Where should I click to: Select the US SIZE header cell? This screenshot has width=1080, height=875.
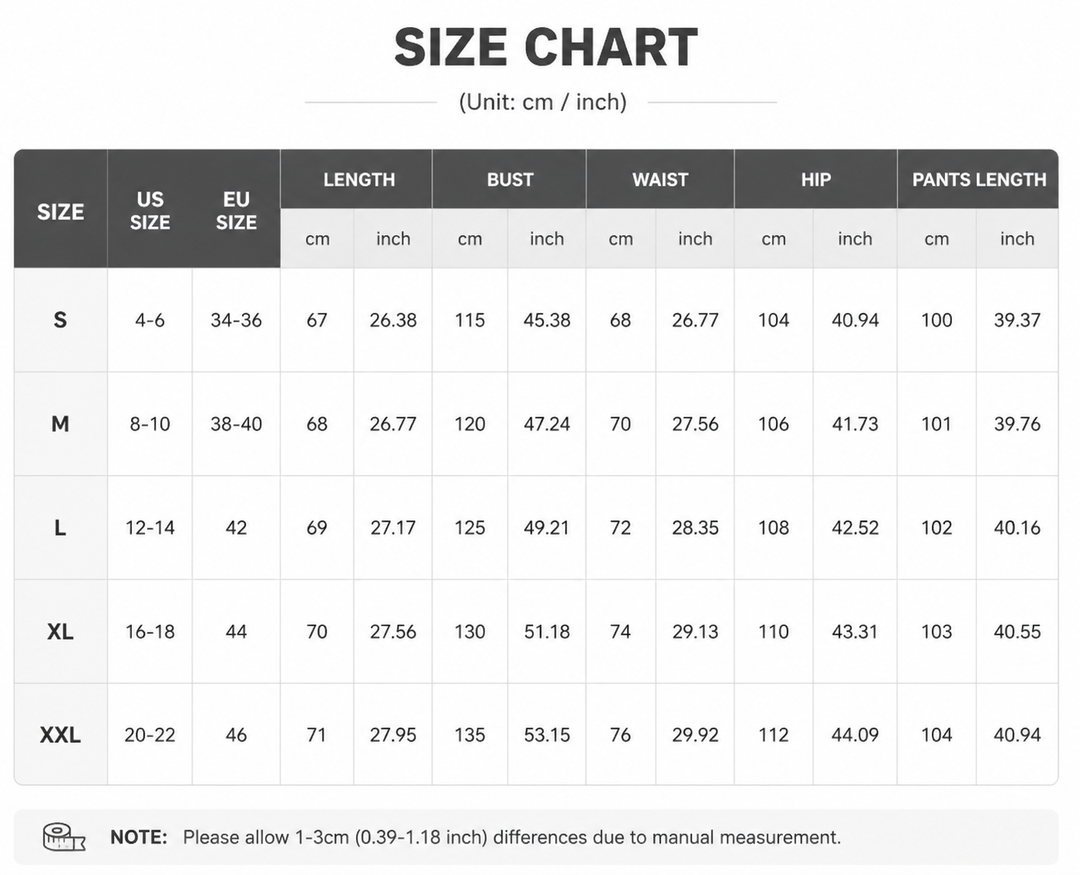pyautogui.click(x=150, y=210)
